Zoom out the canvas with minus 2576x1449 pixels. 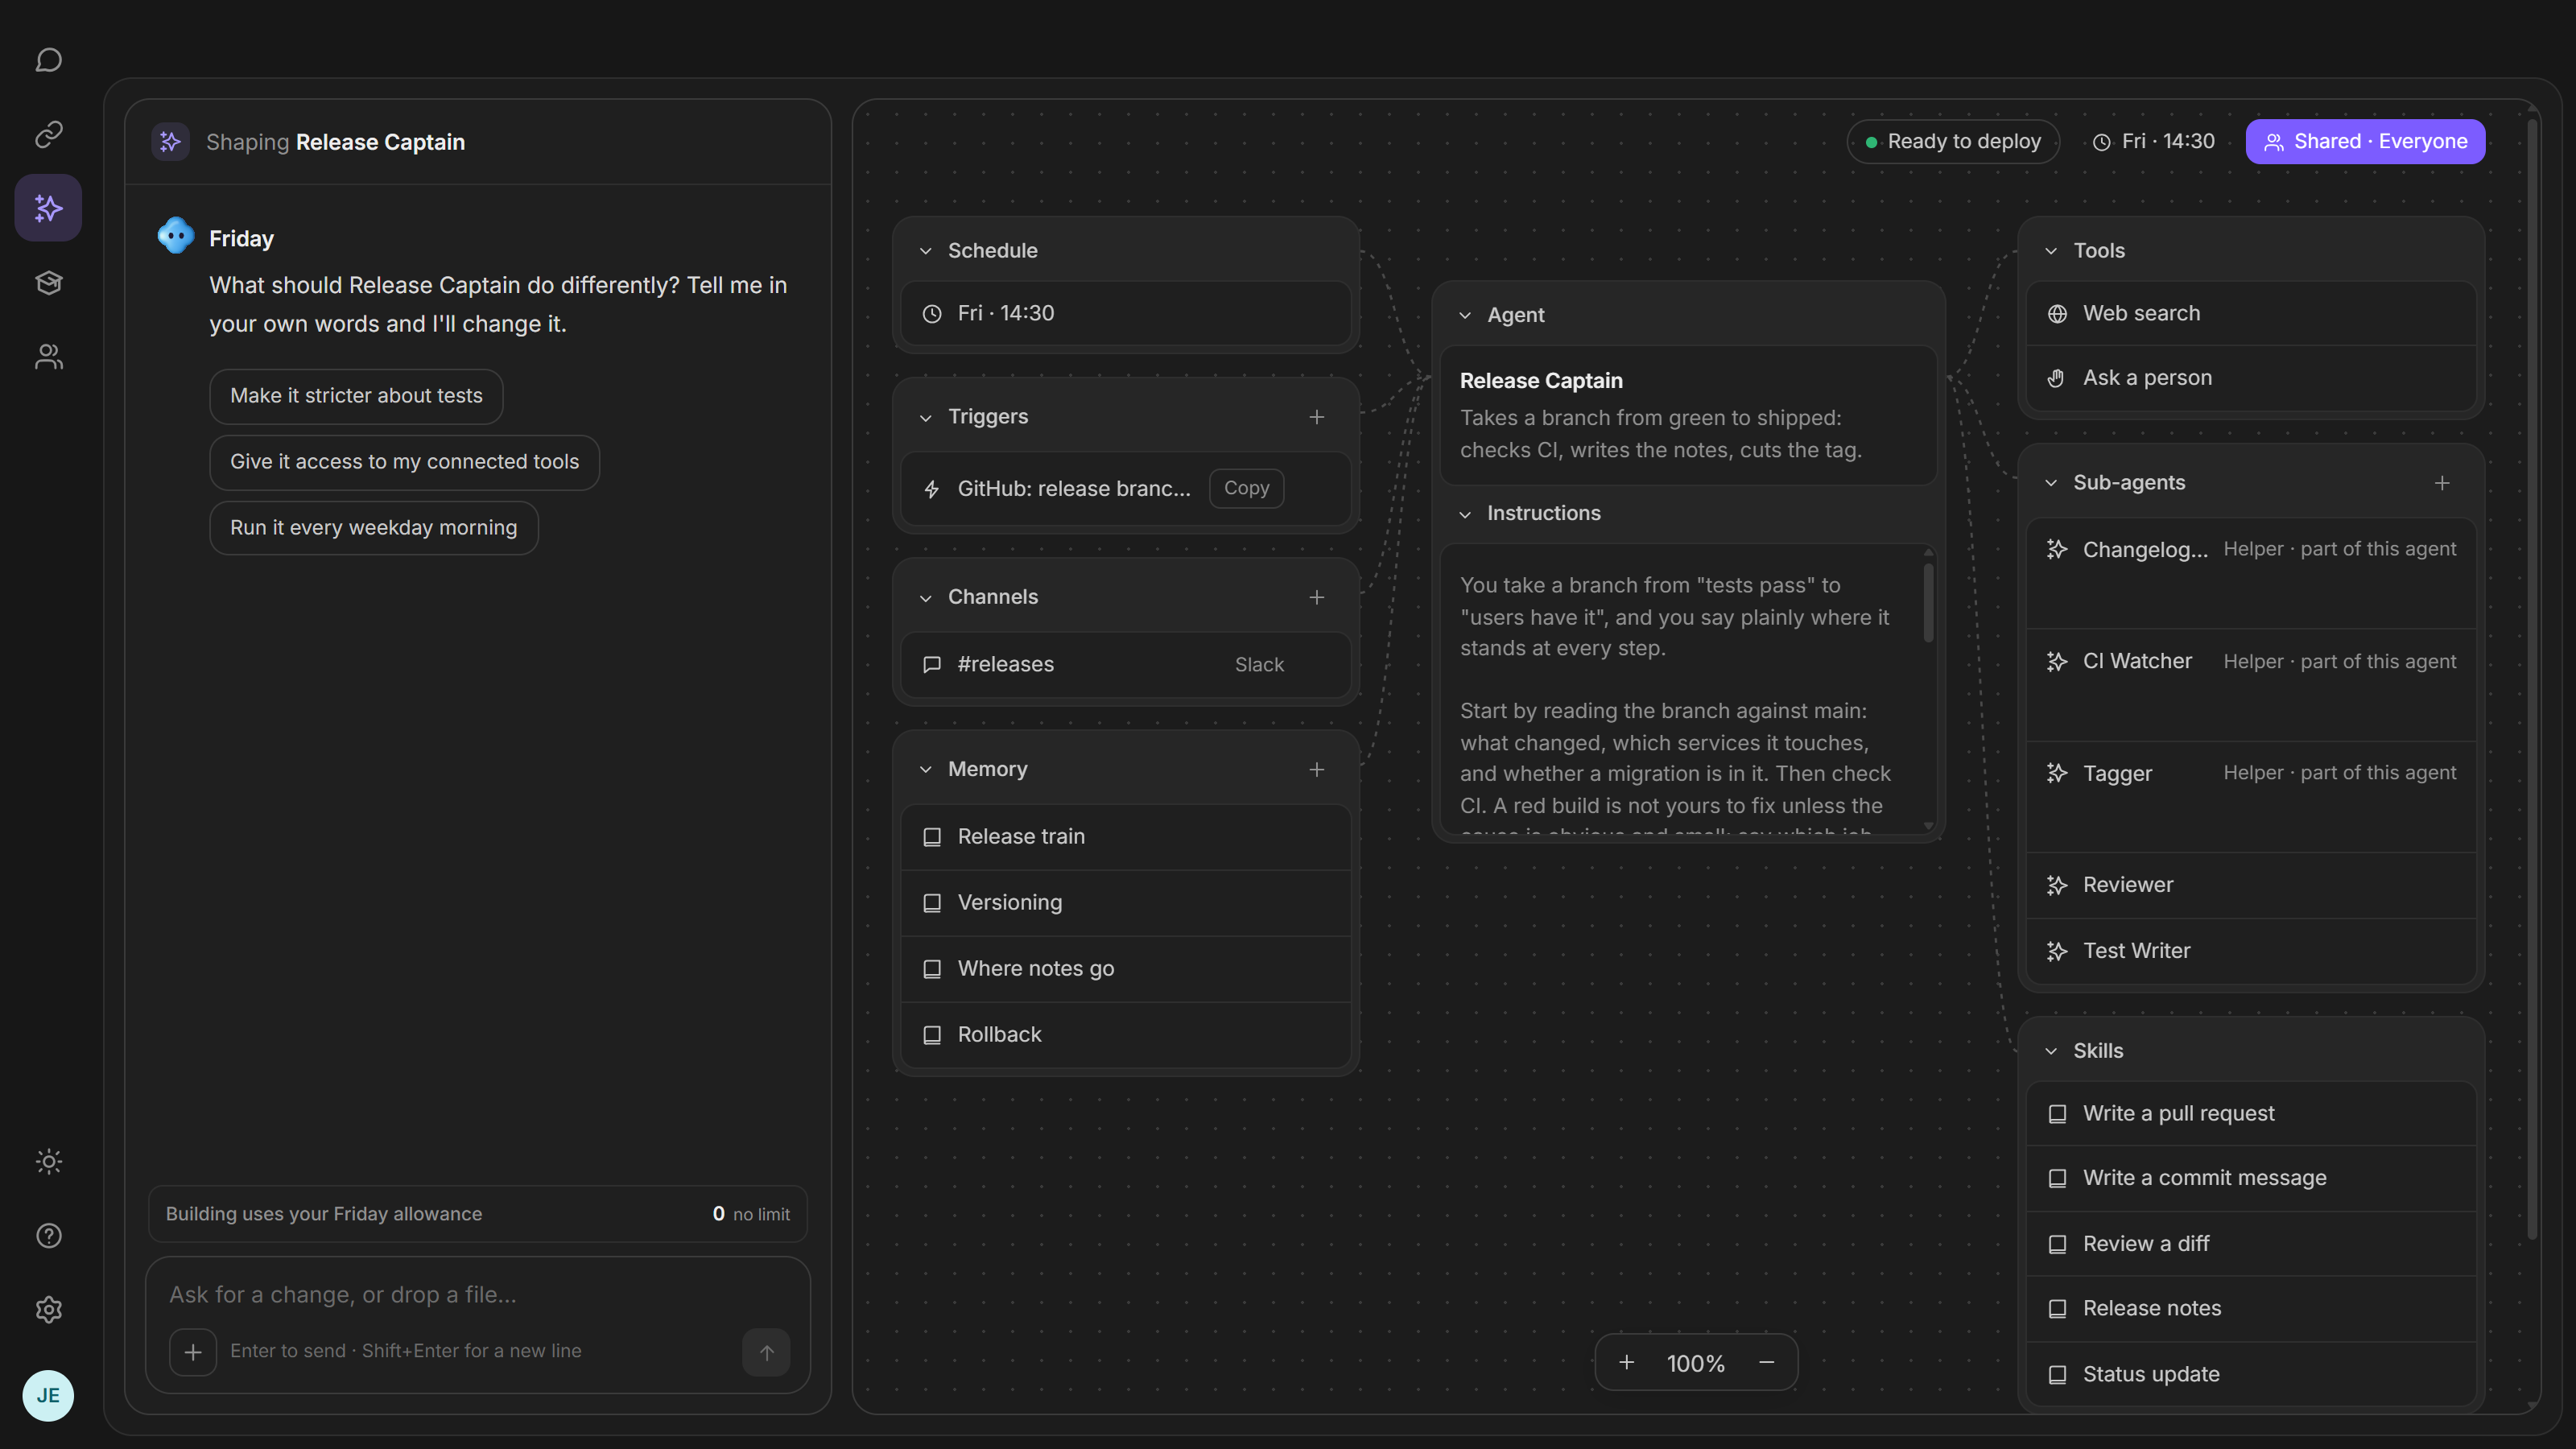pyautogui.click(x=1766, y=1362)
